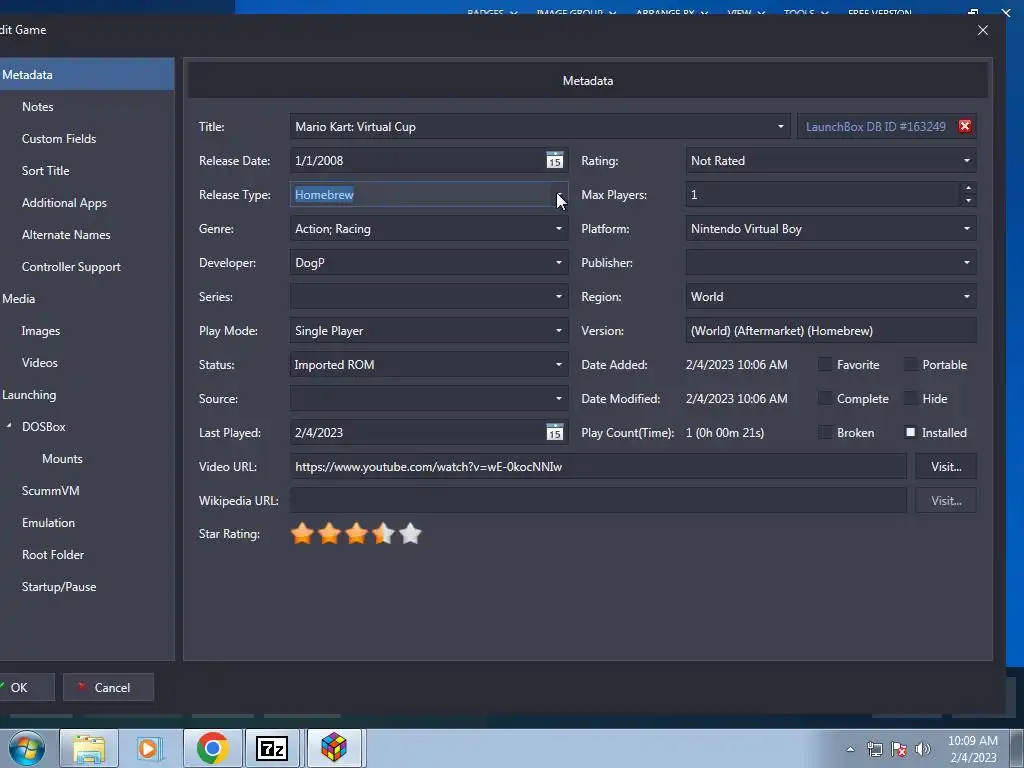
Task: Click Cancel to discard edits
Action: click(108, 687)
